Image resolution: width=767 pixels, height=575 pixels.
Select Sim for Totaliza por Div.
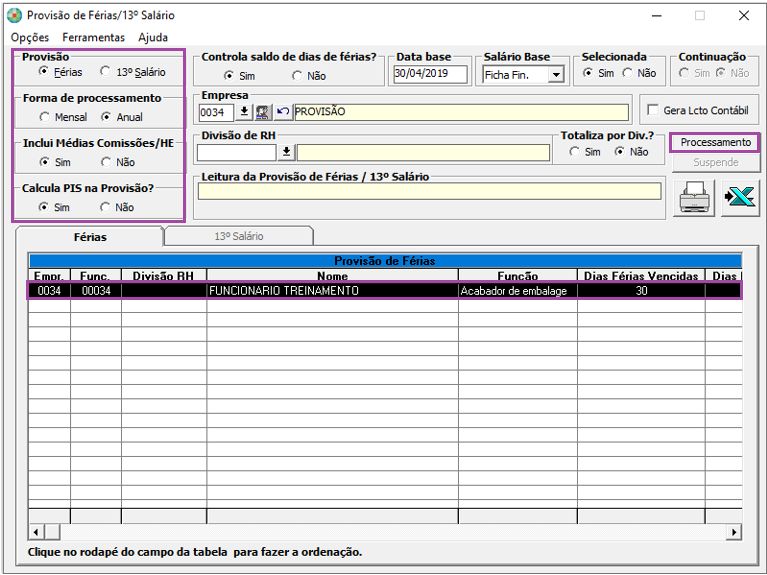pos(575,152)
